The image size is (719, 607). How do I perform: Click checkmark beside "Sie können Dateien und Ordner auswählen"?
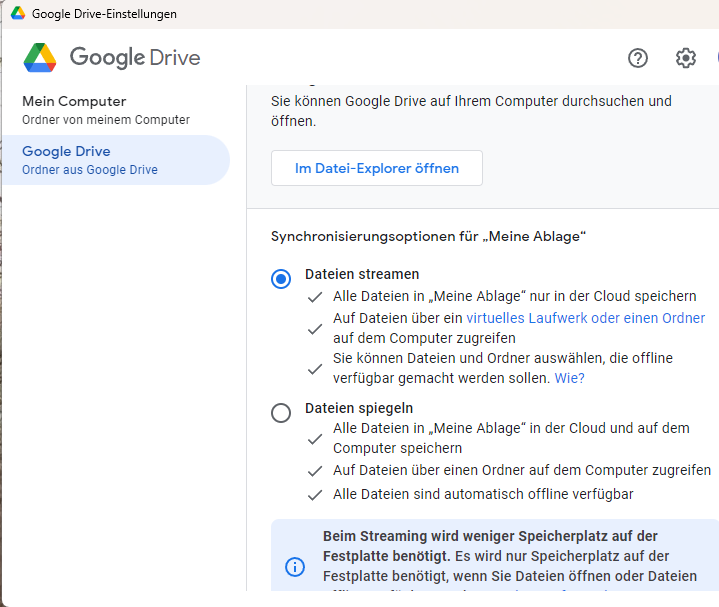tap(315, 369)
